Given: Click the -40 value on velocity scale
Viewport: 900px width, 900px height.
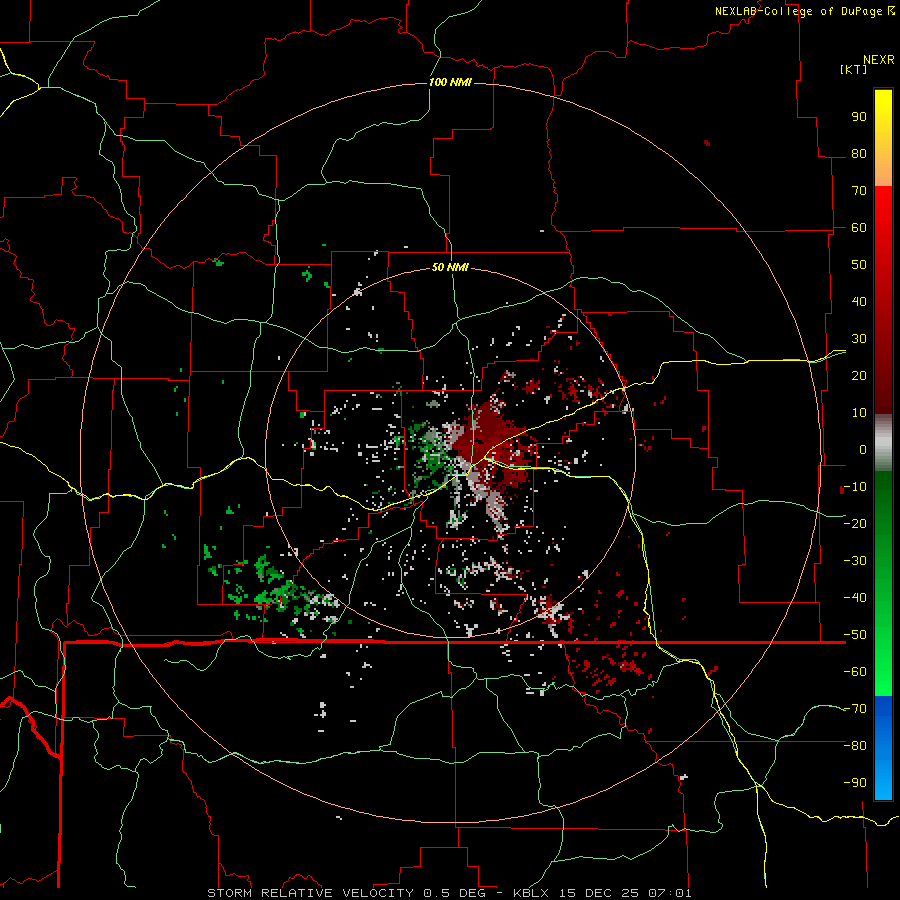Looking at the screenshot, I should pyautogui.click(x=855, y=598).
